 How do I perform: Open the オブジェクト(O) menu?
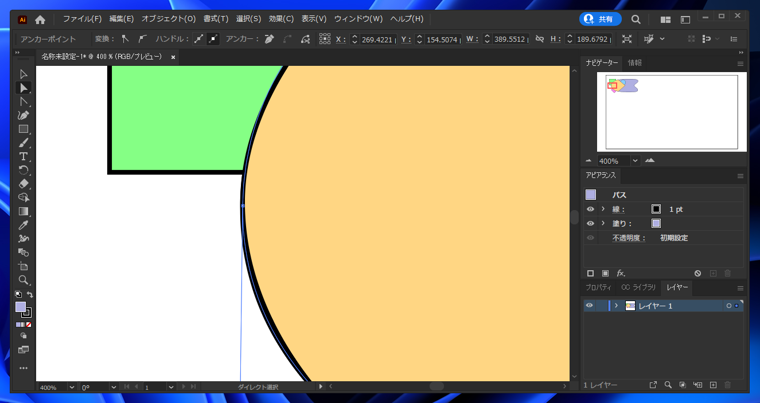tap(168, 19)
